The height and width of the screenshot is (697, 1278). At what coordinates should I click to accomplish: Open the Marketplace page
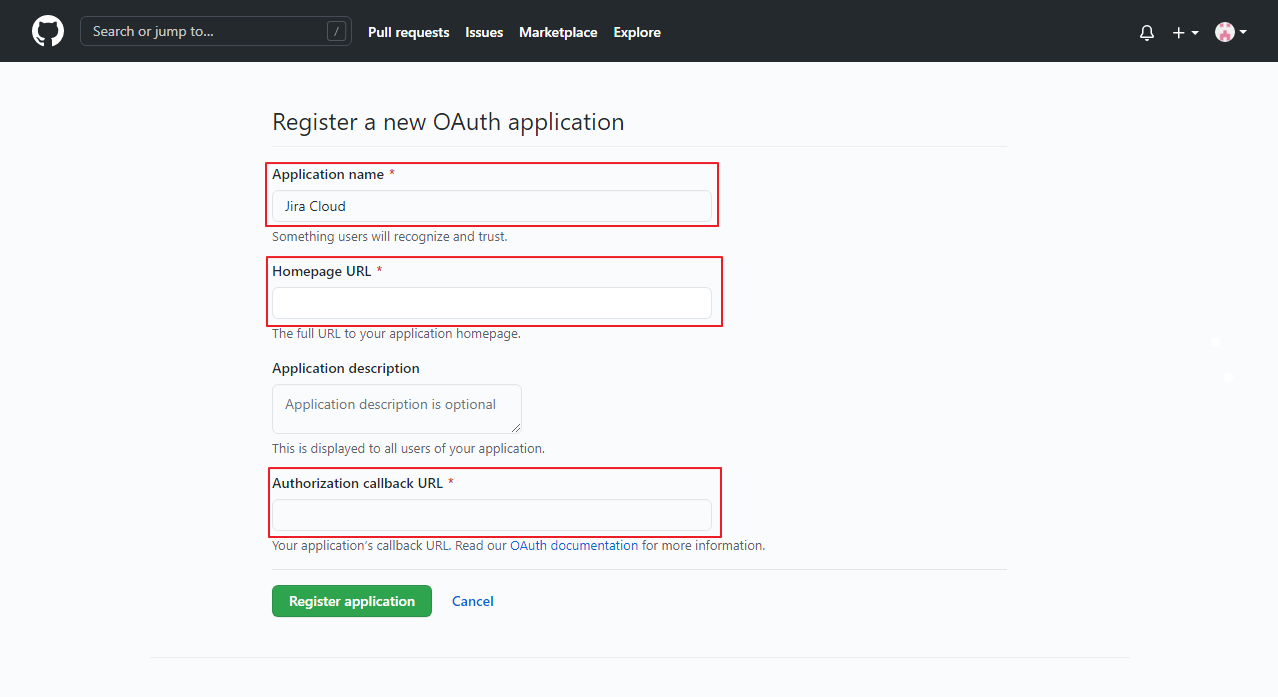[558, 32]
